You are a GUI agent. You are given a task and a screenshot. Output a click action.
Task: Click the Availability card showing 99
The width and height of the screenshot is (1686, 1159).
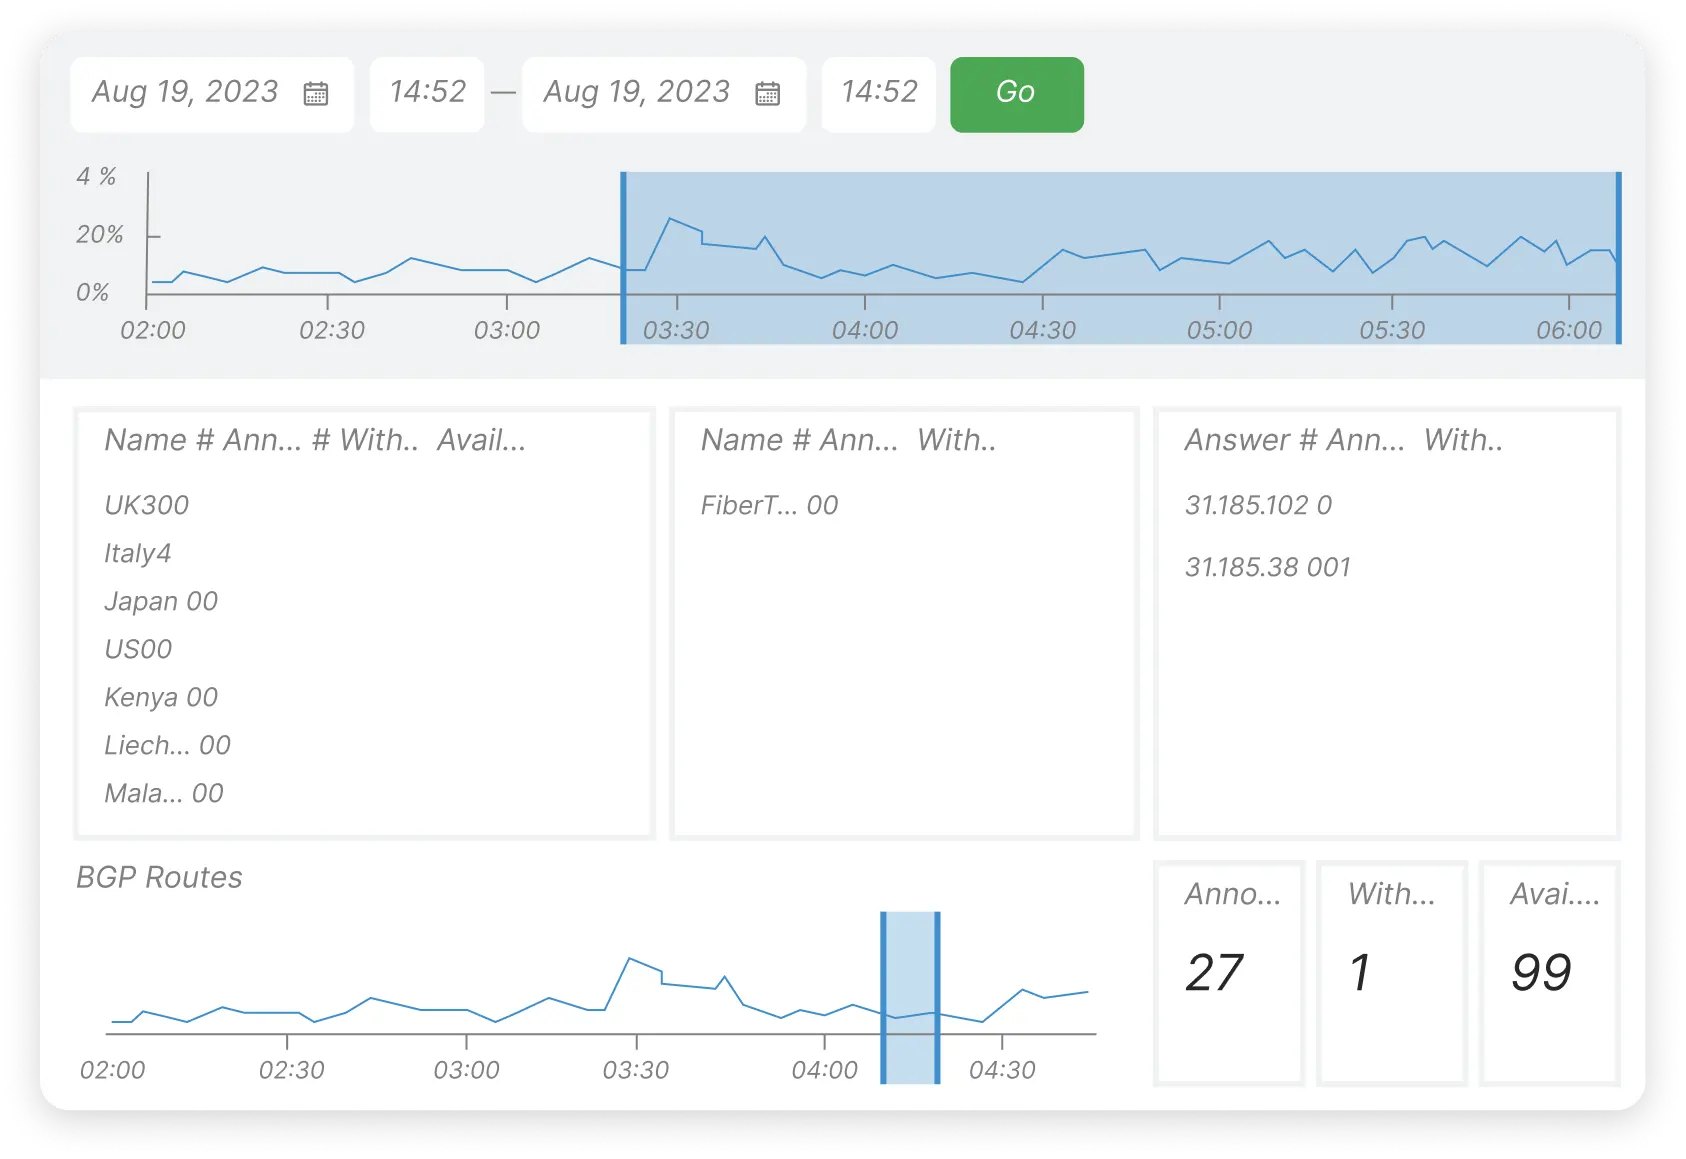click(1551, 972)
